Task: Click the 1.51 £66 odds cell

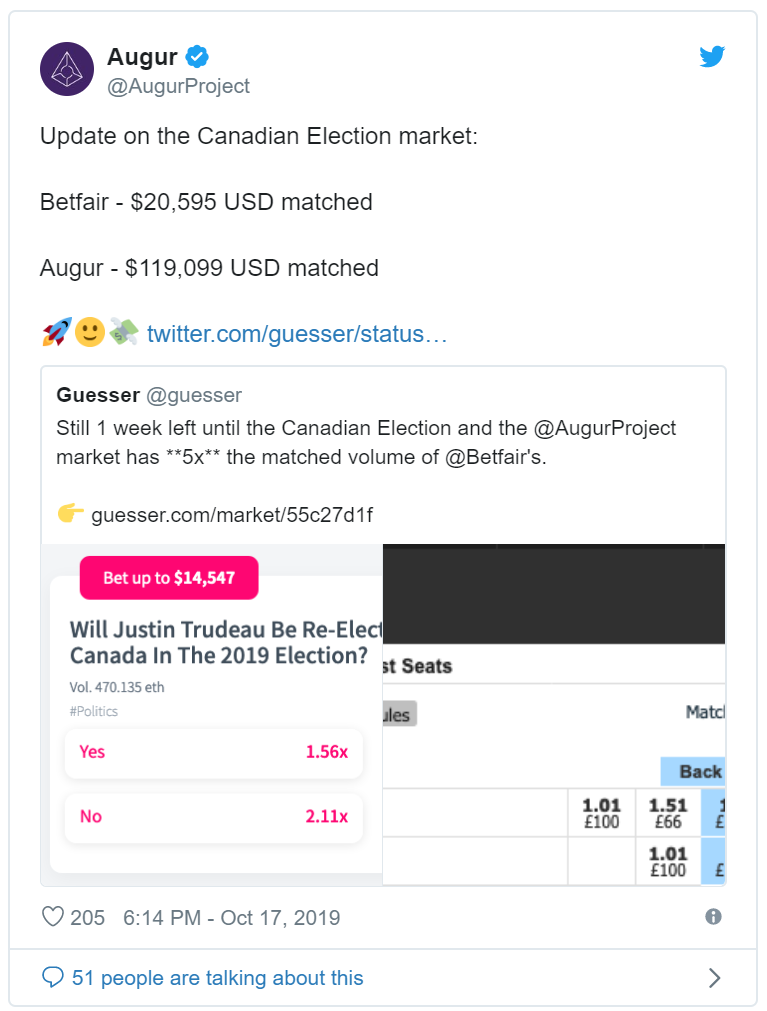Action: click(668, 813)
